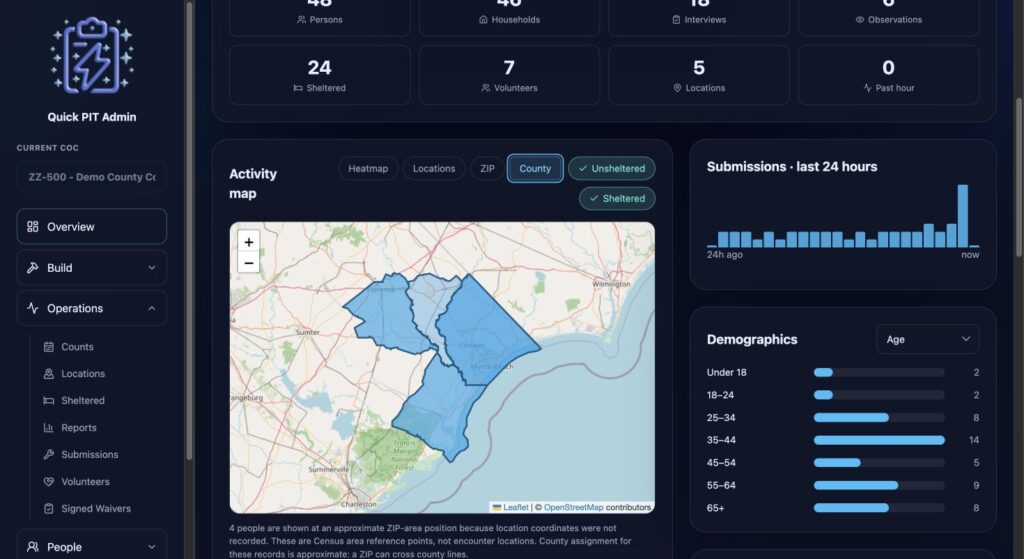
Task: Open the Age demographics dropdown
Action: 927,339
